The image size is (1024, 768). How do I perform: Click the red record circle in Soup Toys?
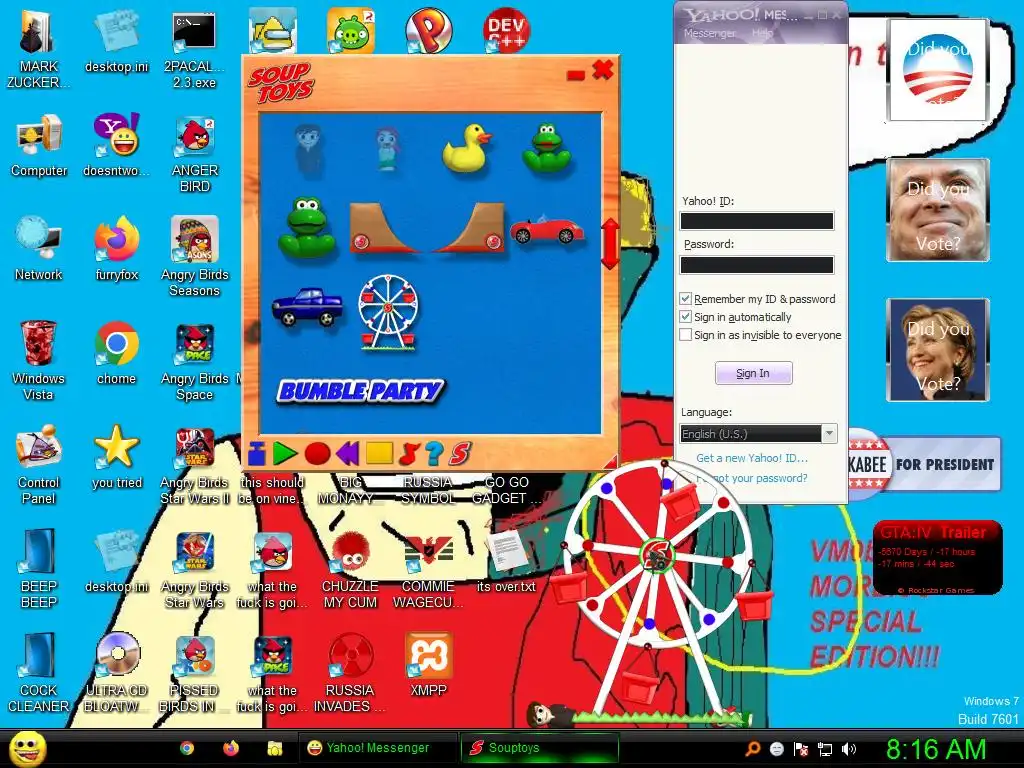click(317, 453)
